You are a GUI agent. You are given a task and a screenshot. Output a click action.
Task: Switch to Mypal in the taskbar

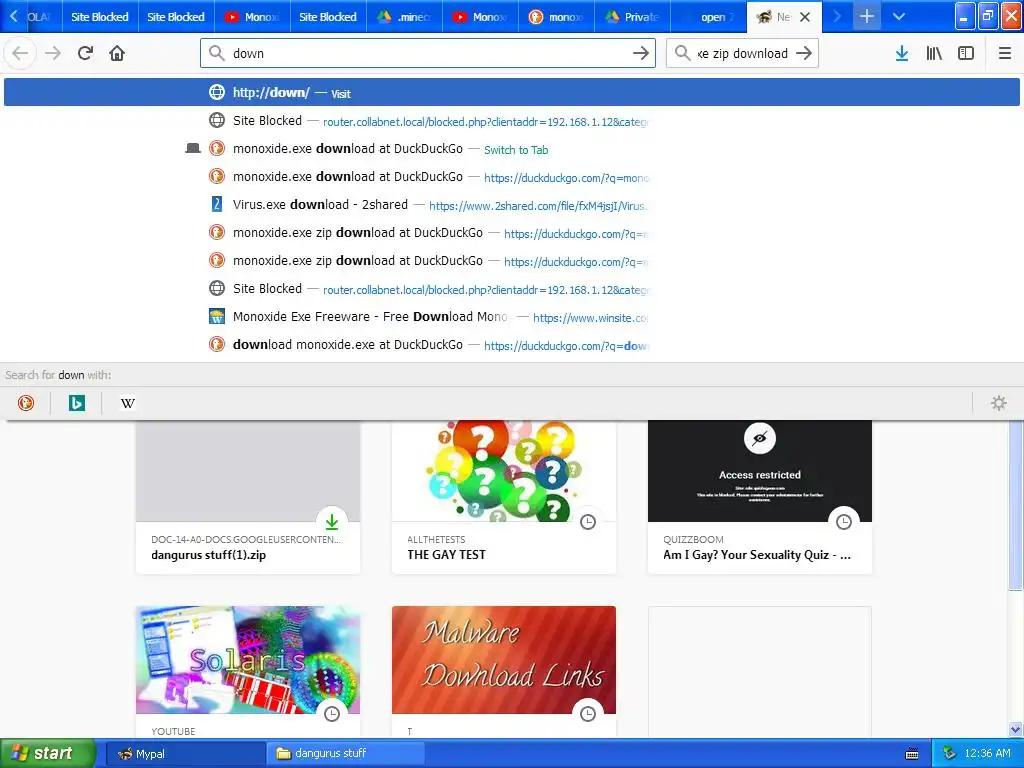(x=185, y=754)
